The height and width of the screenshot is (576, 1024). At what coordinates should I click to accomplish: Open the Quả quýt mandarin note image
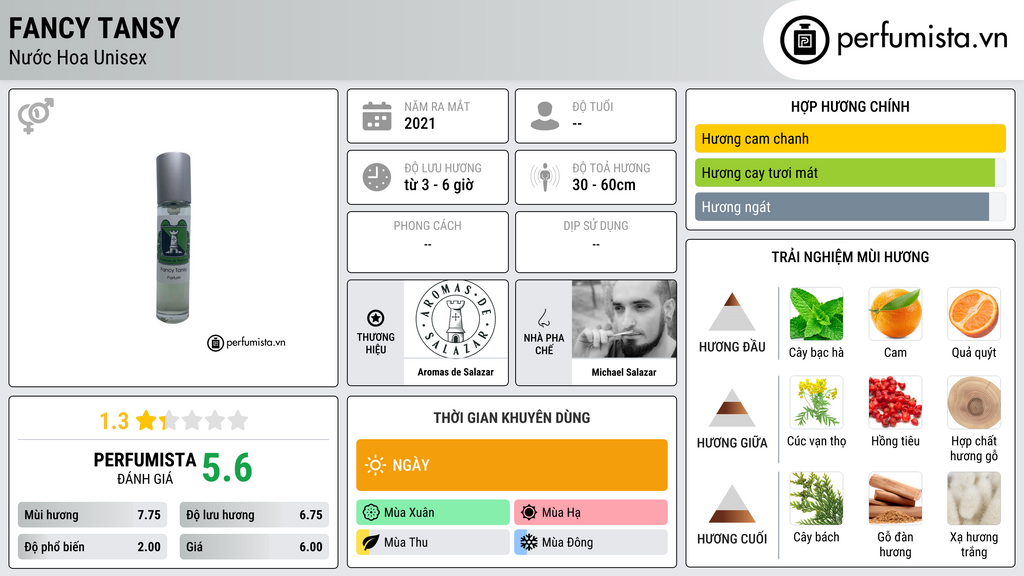pos(974,314)
